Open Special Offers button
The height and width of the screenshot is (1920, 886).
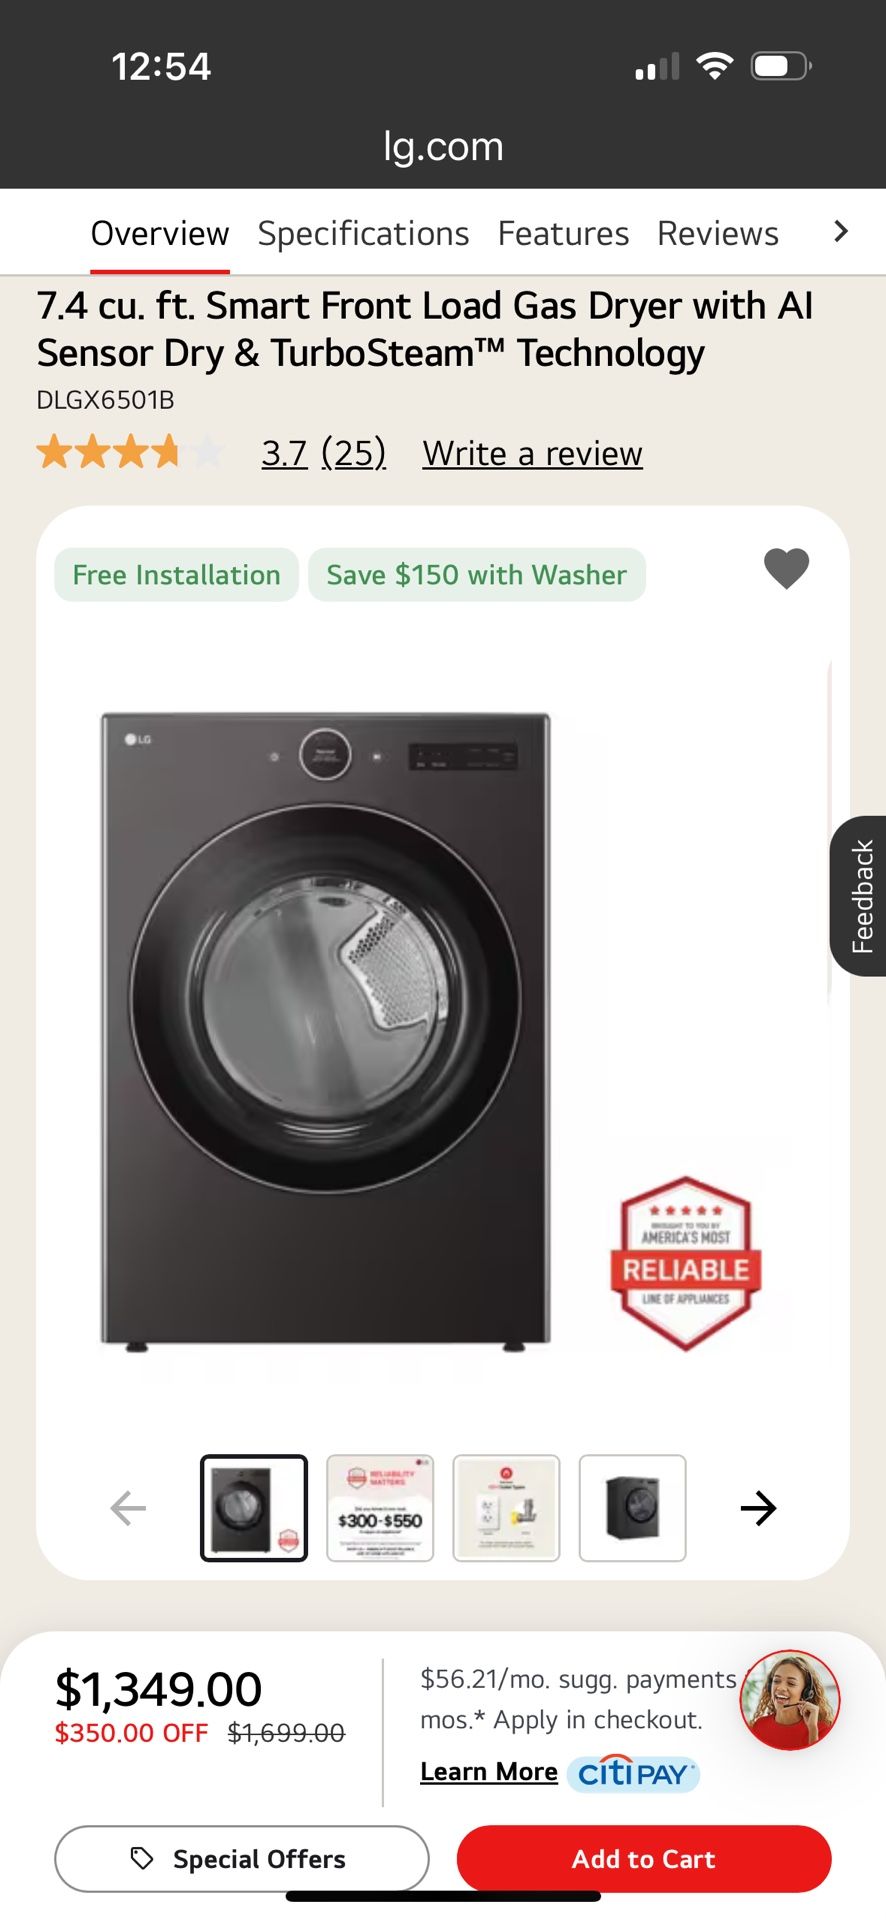[x=242, y=1858]
